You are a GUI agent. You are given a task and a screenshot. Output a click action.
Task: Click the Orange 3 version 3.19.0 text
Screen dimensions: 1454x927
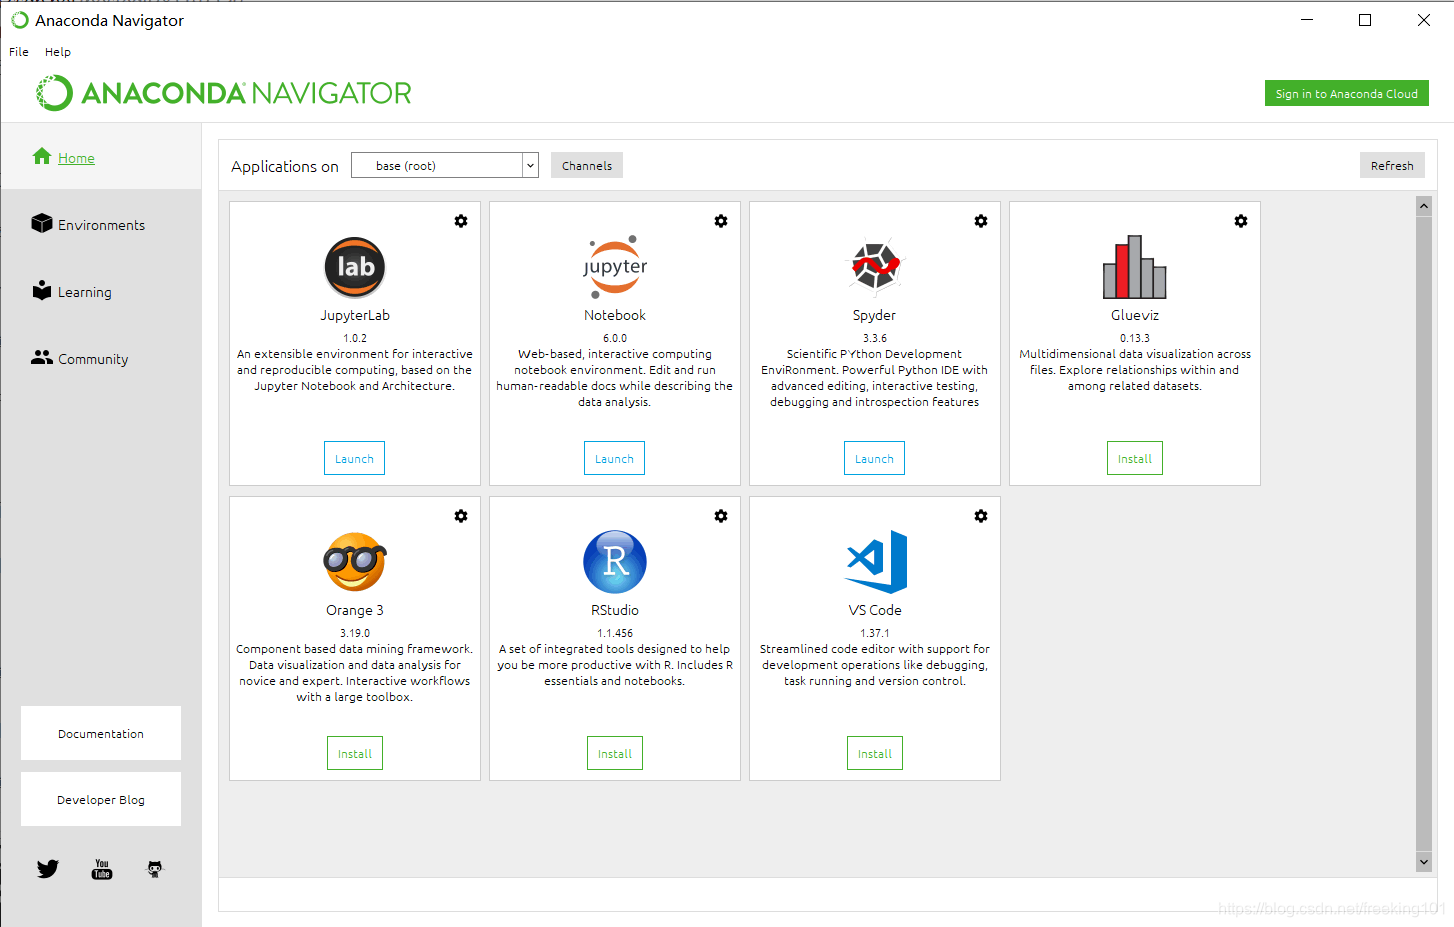click(x=355, y=633)
